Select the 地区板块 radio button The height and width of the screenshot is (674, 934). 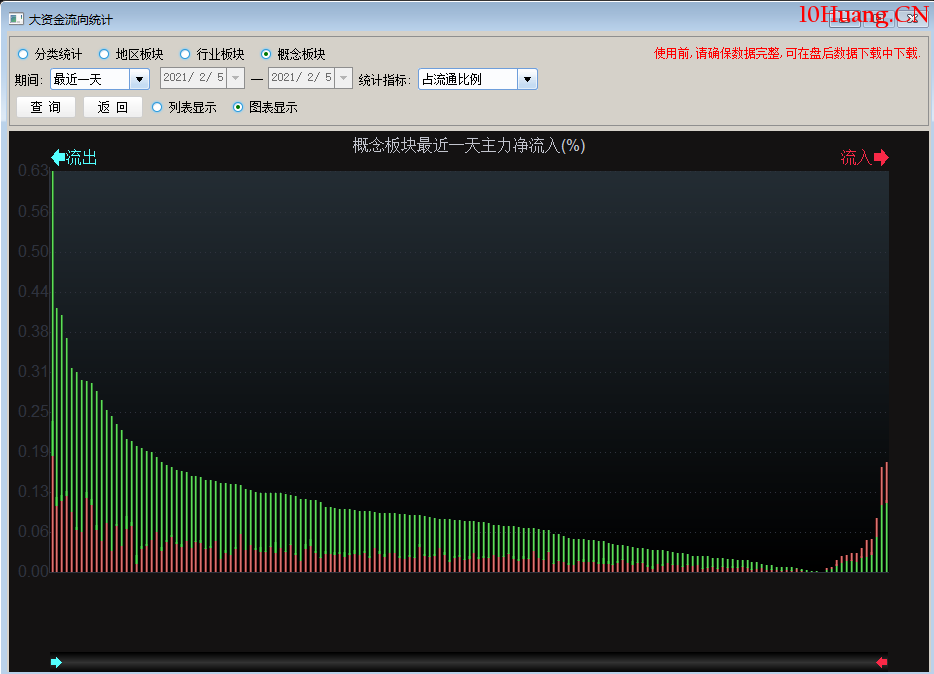coord(104,54)
